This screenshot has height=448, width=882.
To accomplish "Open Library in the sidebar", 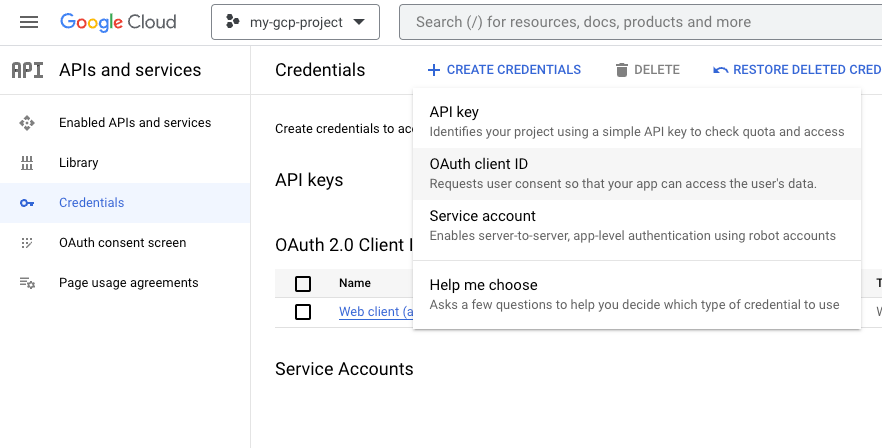I will click(79, 163).
